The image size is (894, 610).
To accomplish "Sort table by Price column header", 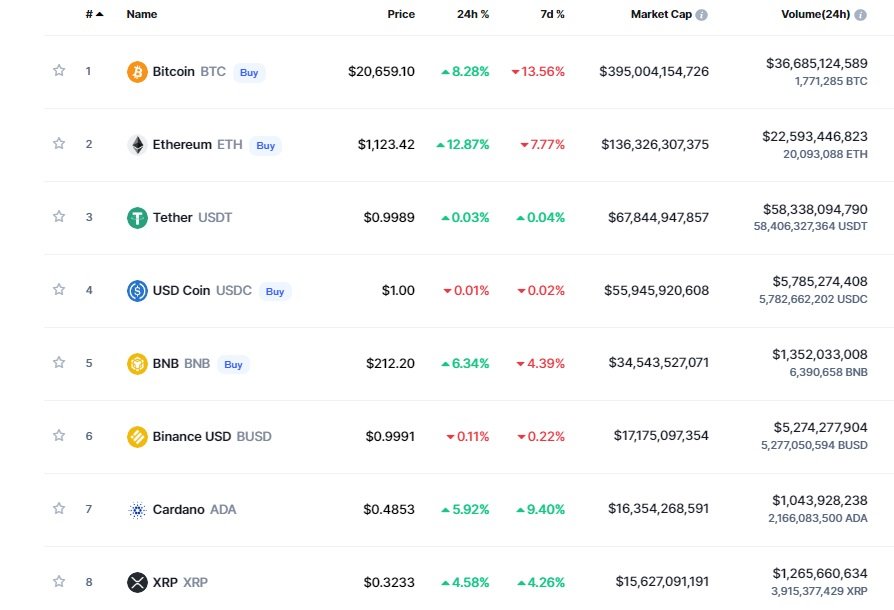I will tap(401, 14).
